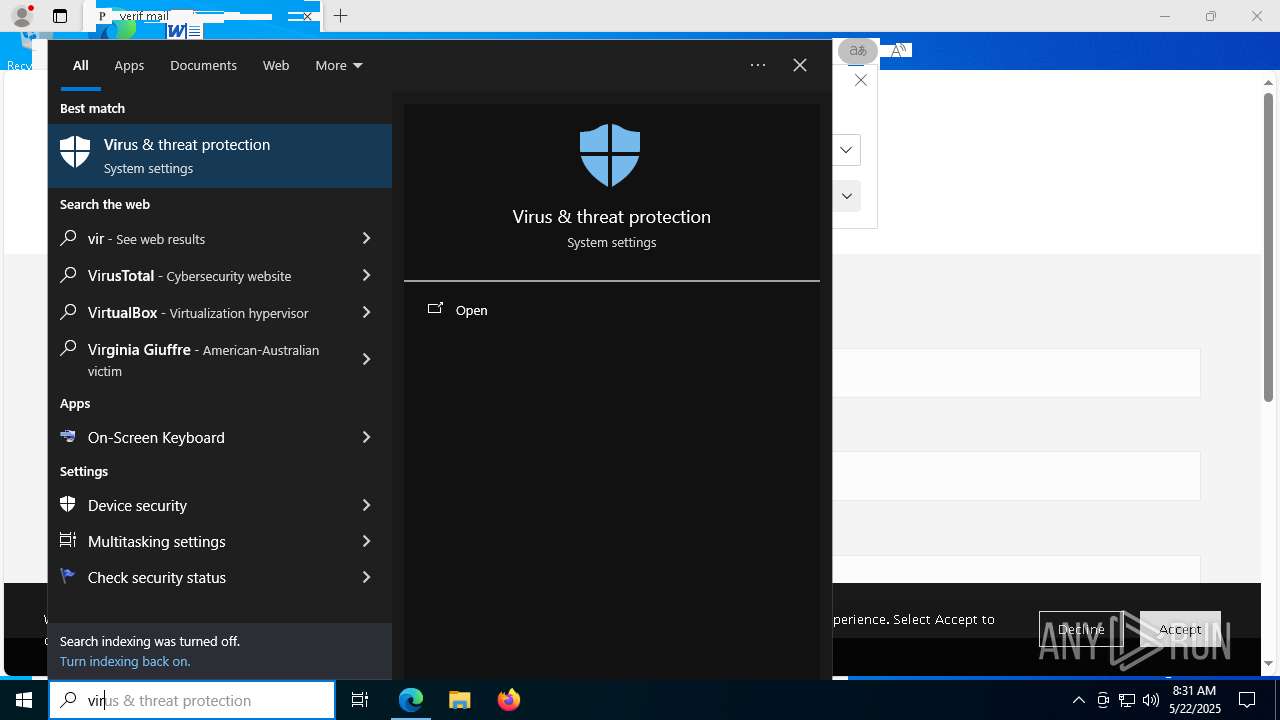Click the taskbar clock showing 8:31 AM
Image resolution: width=1280 pixels, height=720 pixels.
click(x=1193, y=700)
